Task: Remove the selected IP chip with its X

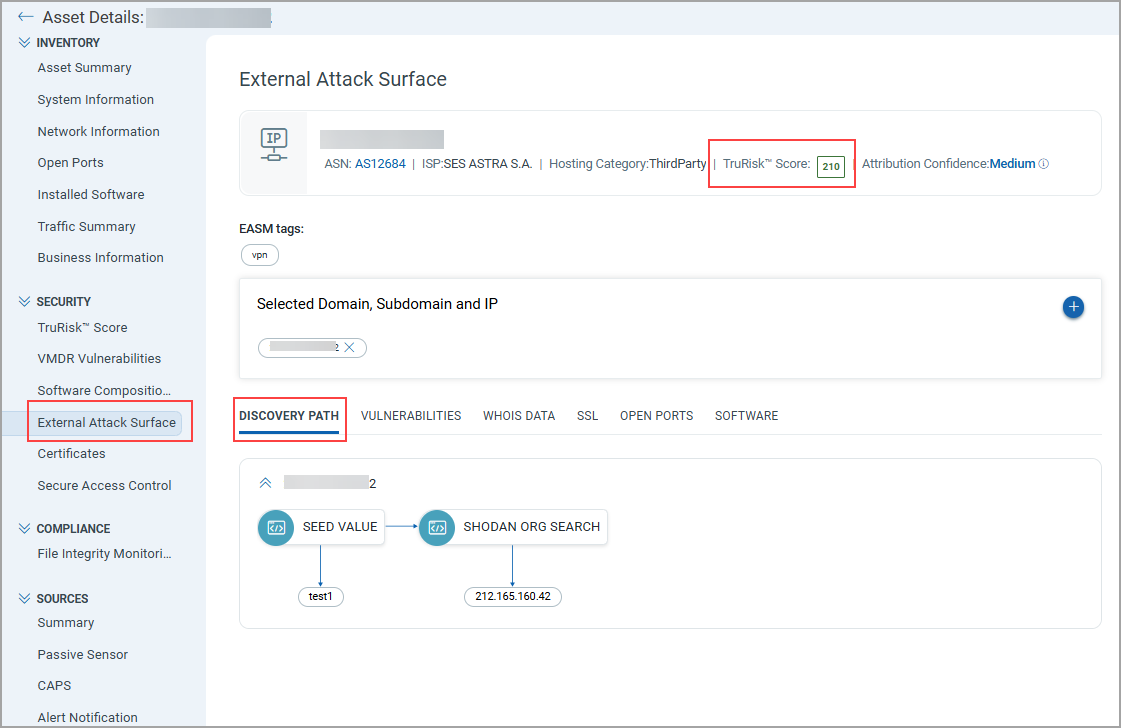Action: pos(349,348)
